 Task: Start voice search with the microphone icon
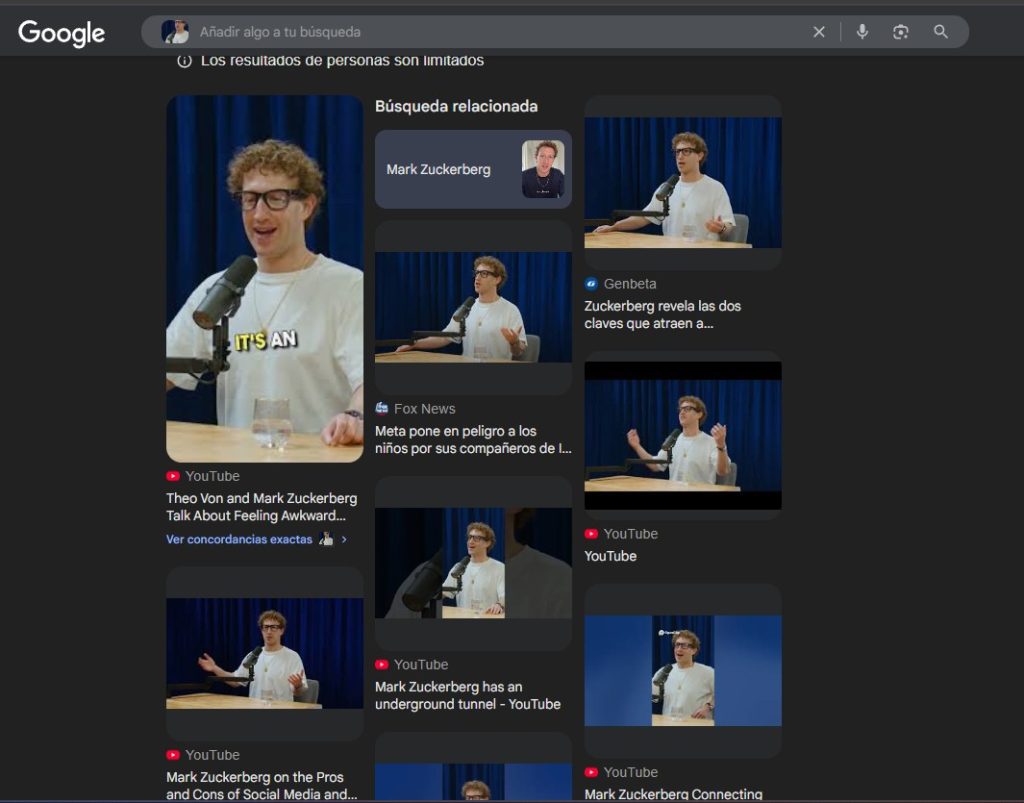862,32
